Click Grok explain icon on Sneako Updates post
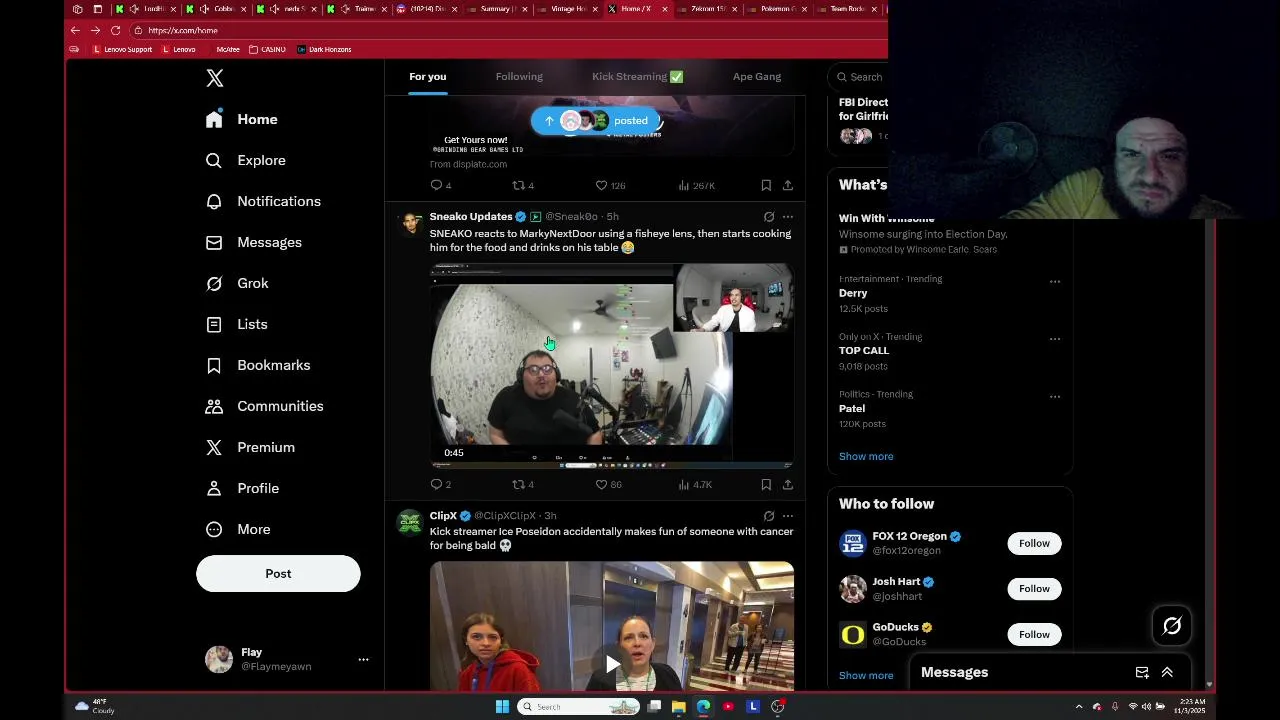This screenshot has height=720, width=1280. coord(768,216)
